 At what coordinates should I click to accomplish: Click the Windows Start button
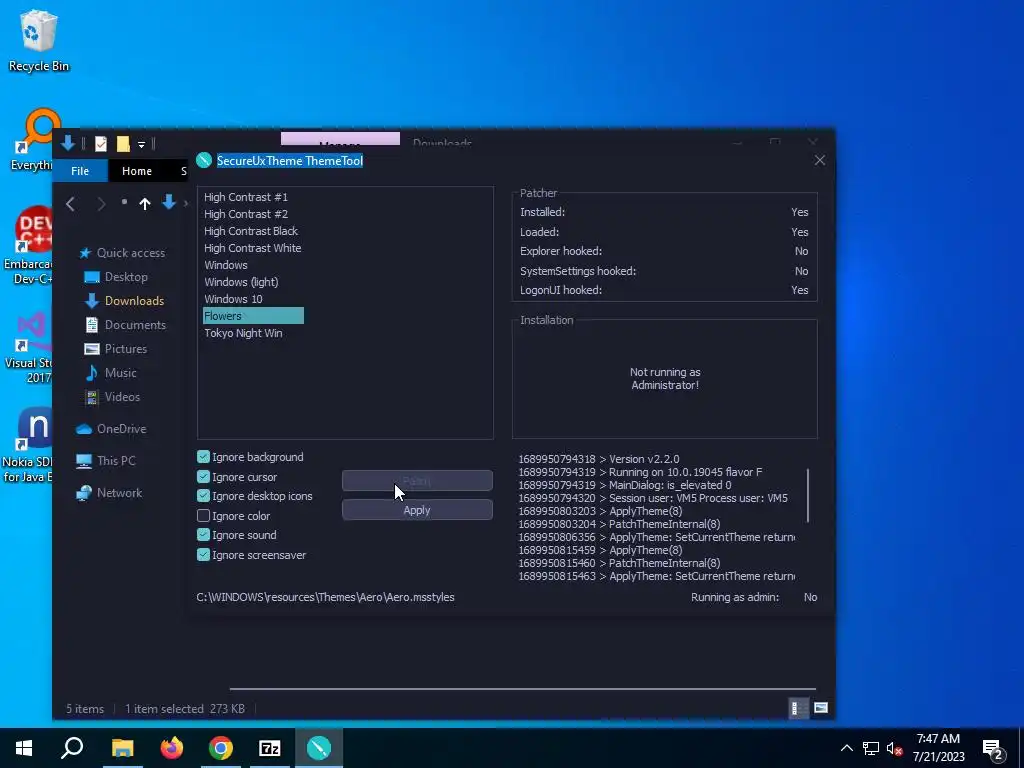coord(24,748)
